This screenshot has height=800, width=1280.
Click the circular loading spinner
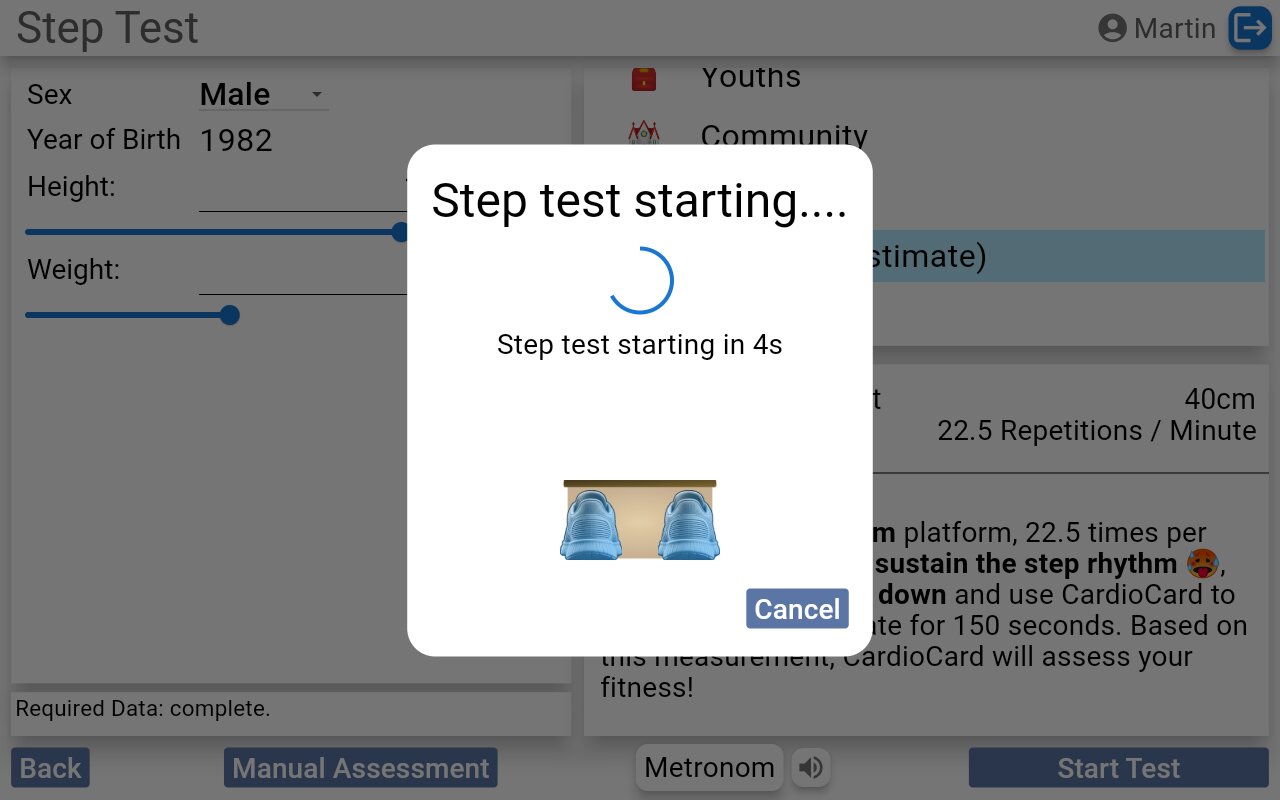pyautogui.click(x=641, y=280)
